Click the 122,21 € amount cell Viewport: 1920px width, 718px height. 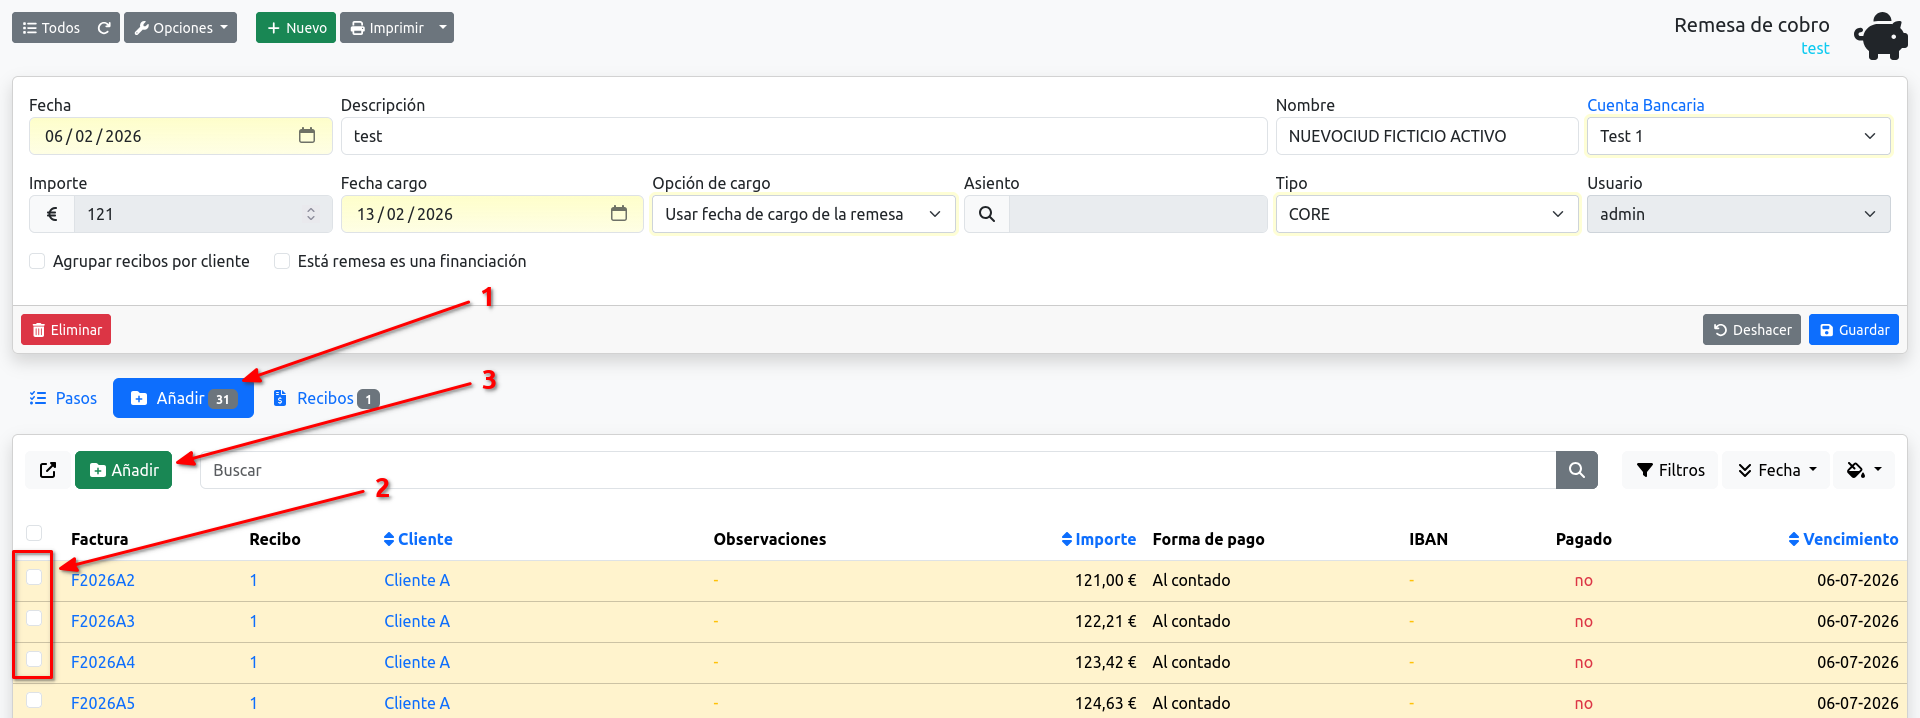tap(1105, 621)
